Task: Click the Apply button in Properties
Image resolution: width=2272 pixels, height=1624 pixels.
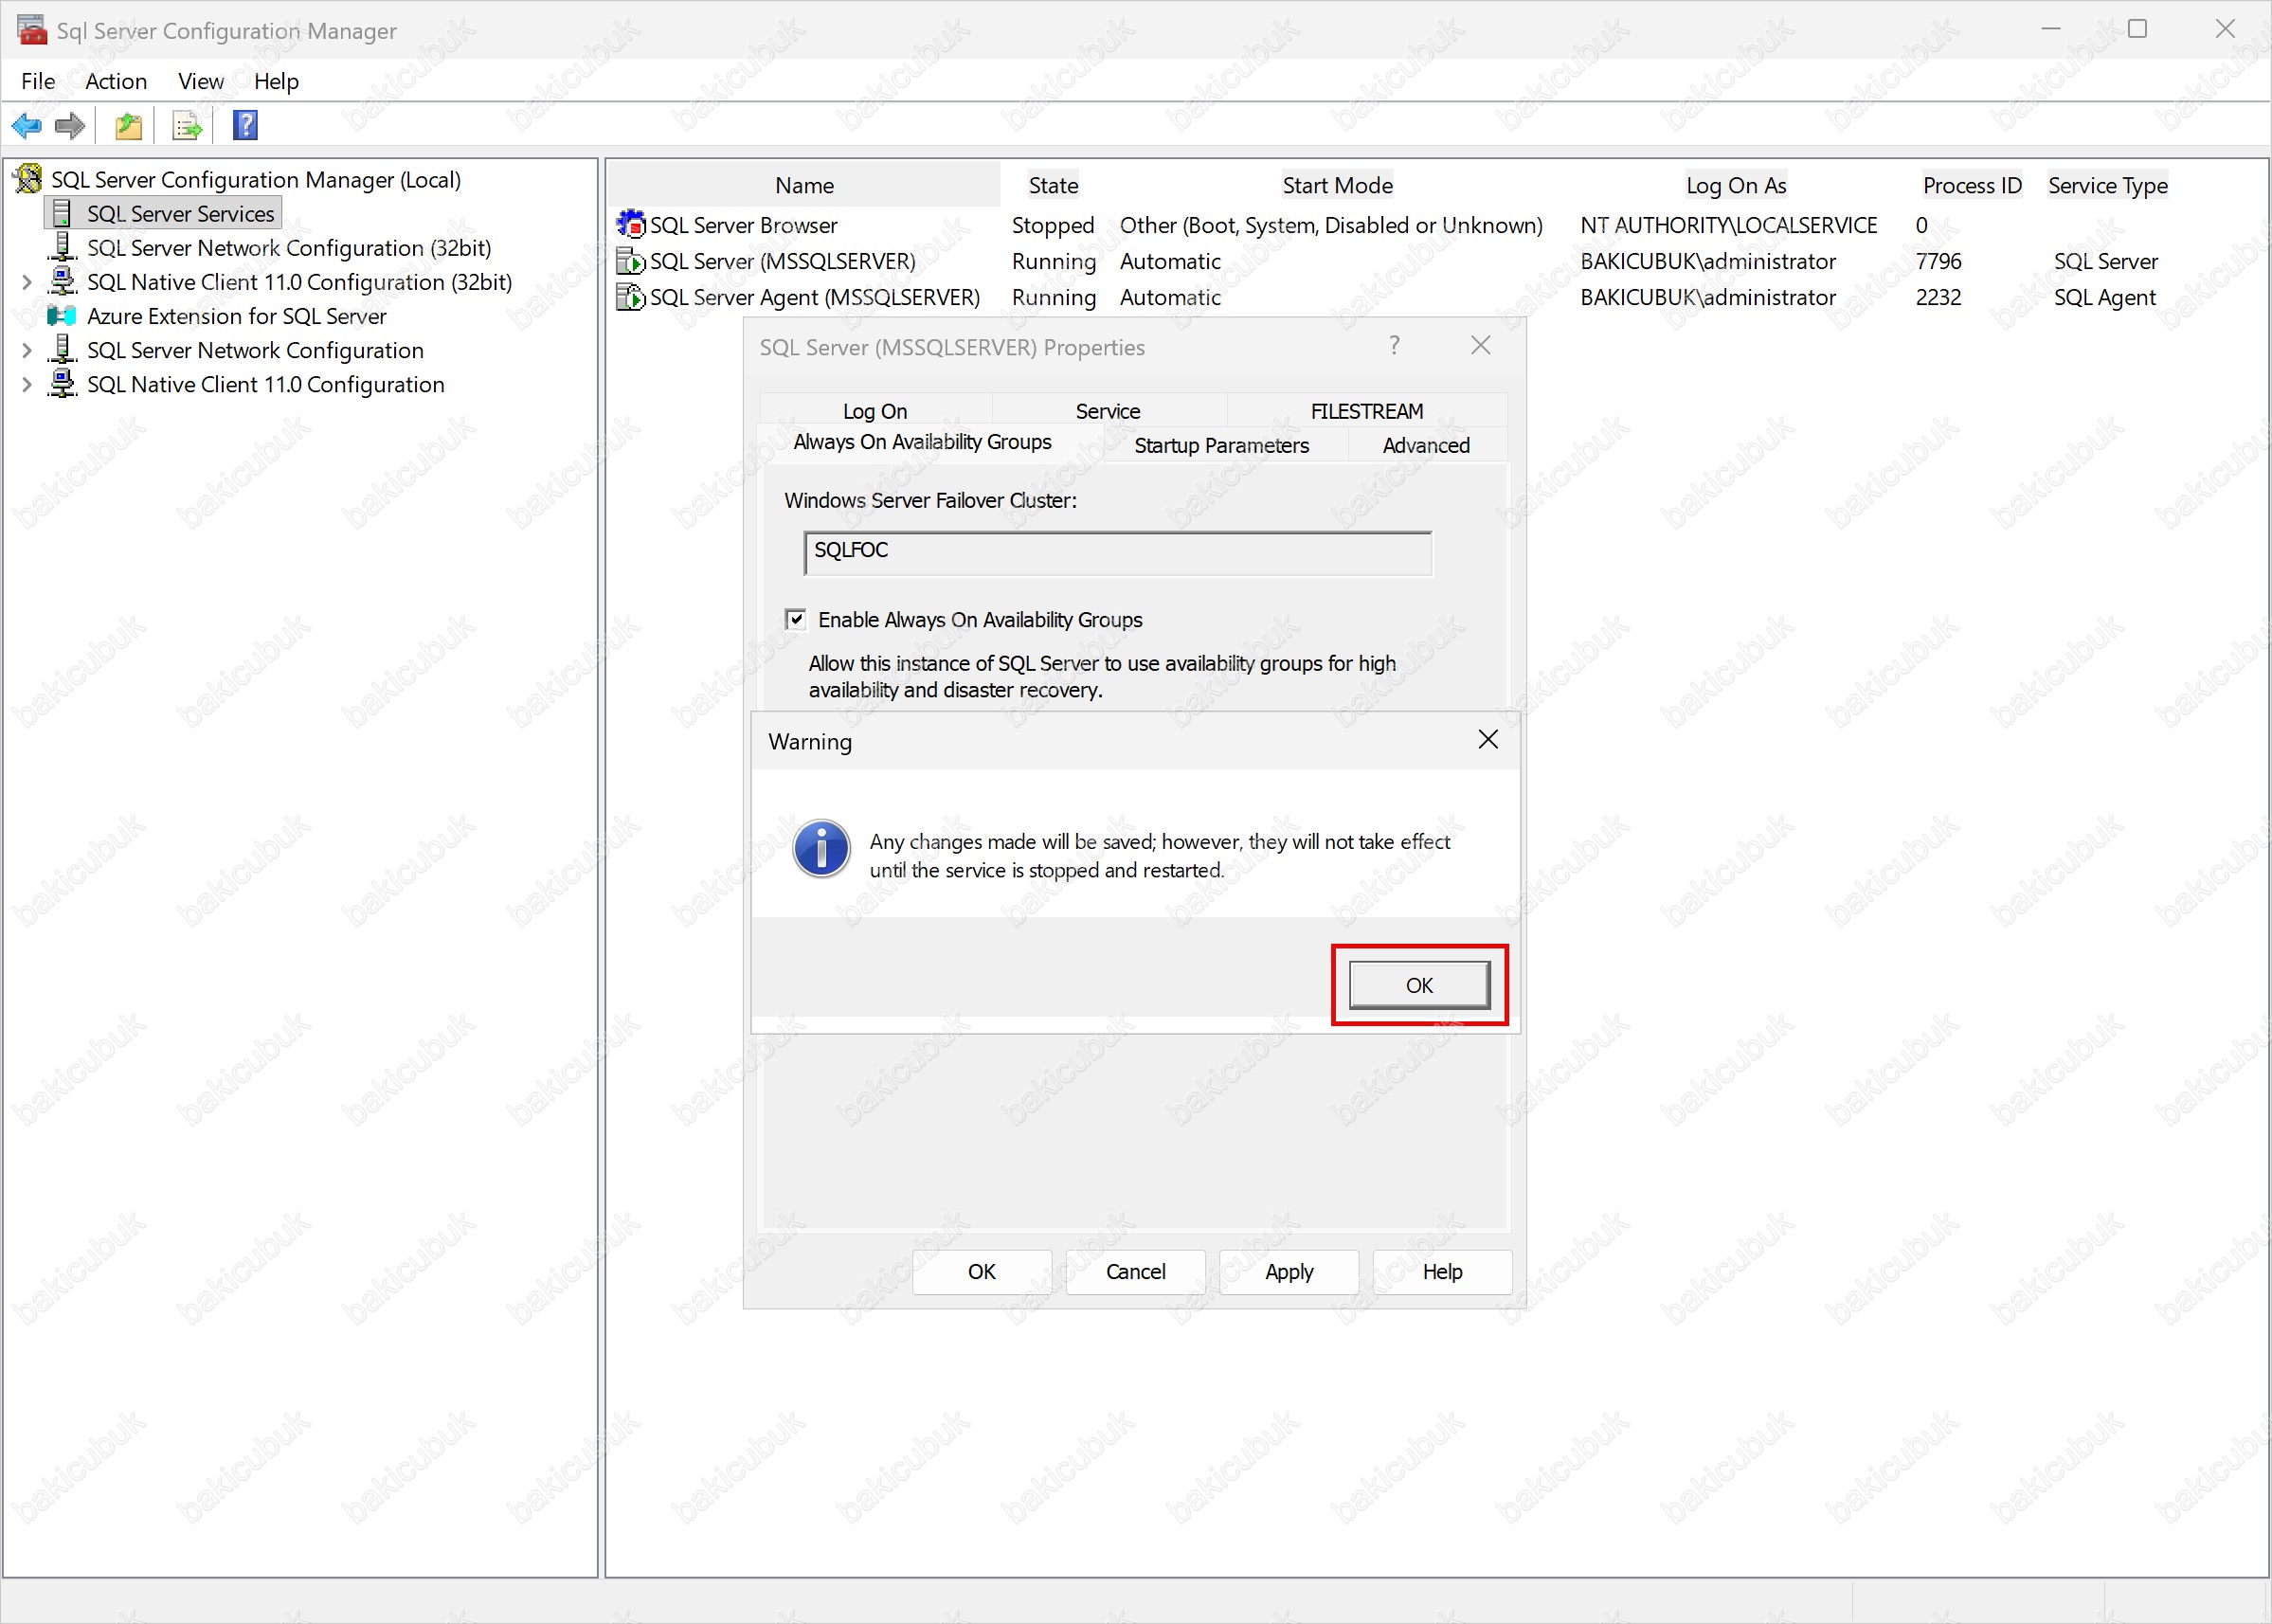Action: (1288, 1271)
